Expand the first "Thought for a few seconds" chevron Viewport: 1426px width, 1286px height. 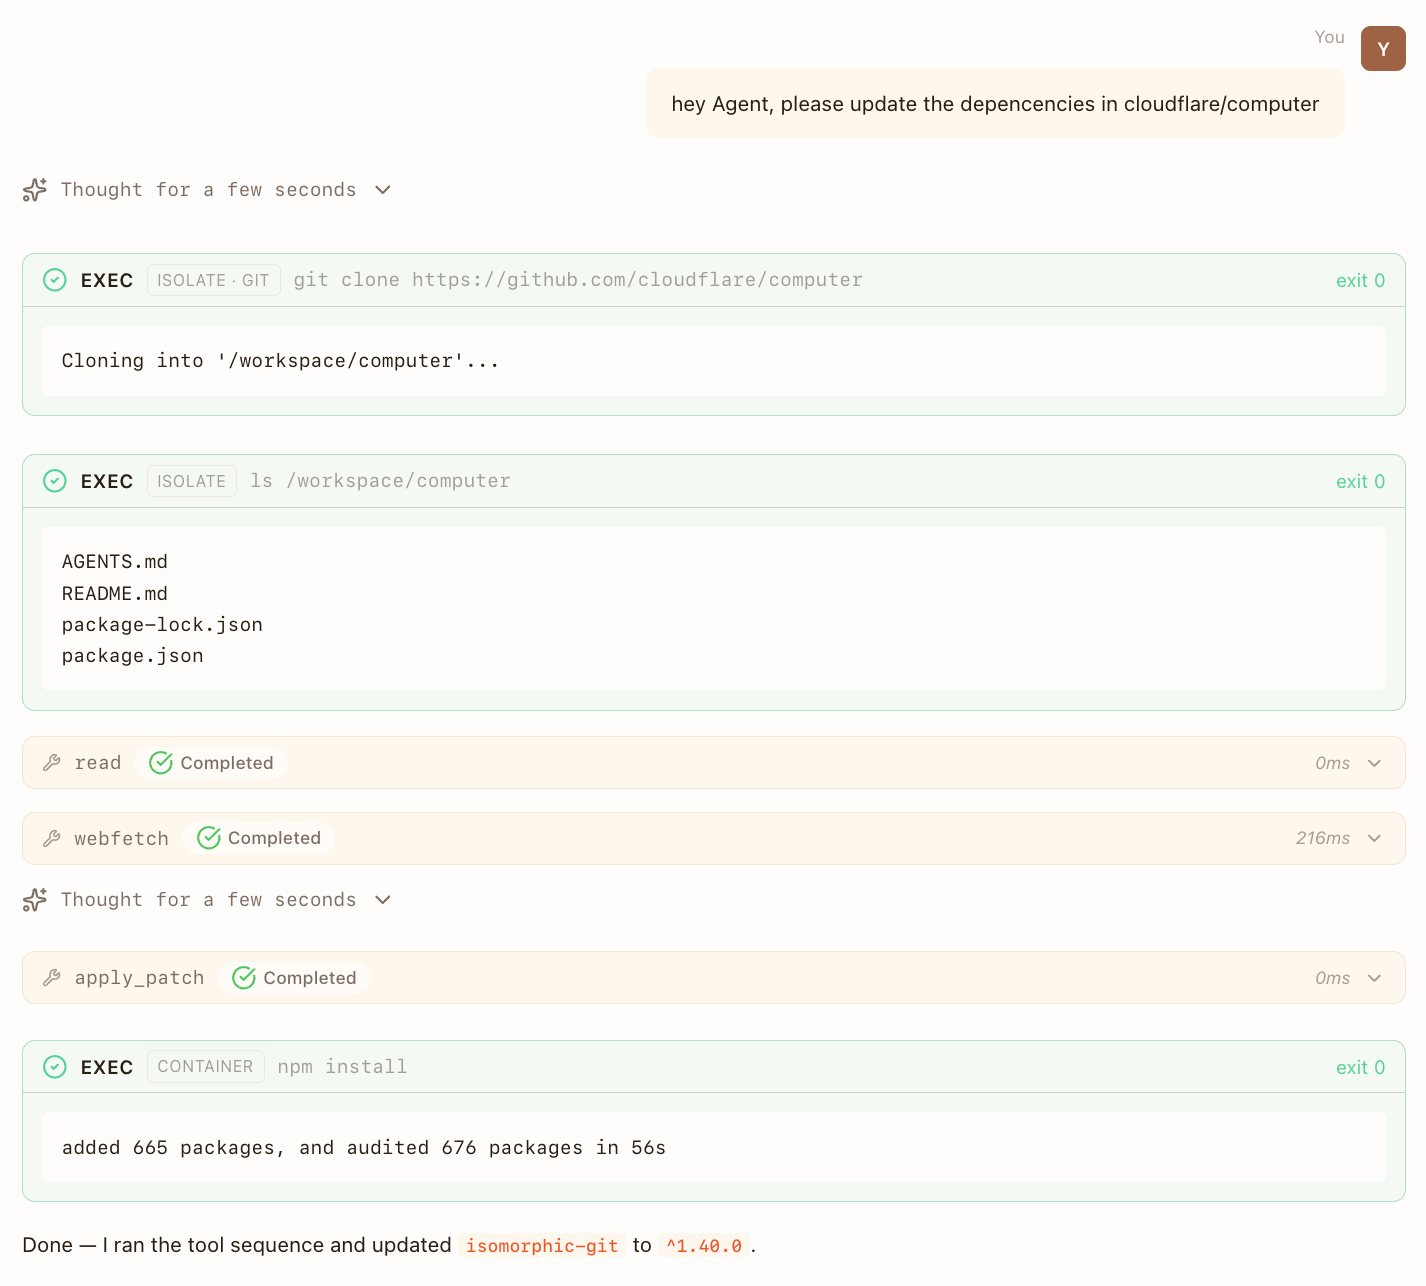(x=383, y=190)
